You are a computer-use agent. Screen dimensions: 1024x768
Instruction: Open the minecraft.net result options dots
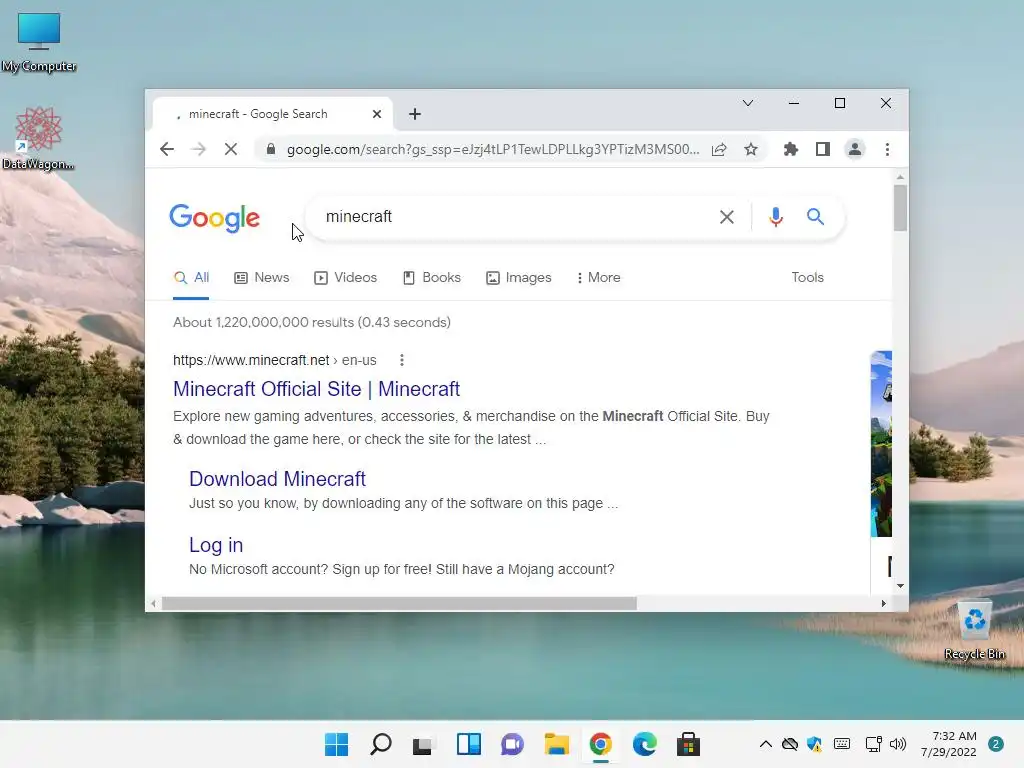pos(402,360)
